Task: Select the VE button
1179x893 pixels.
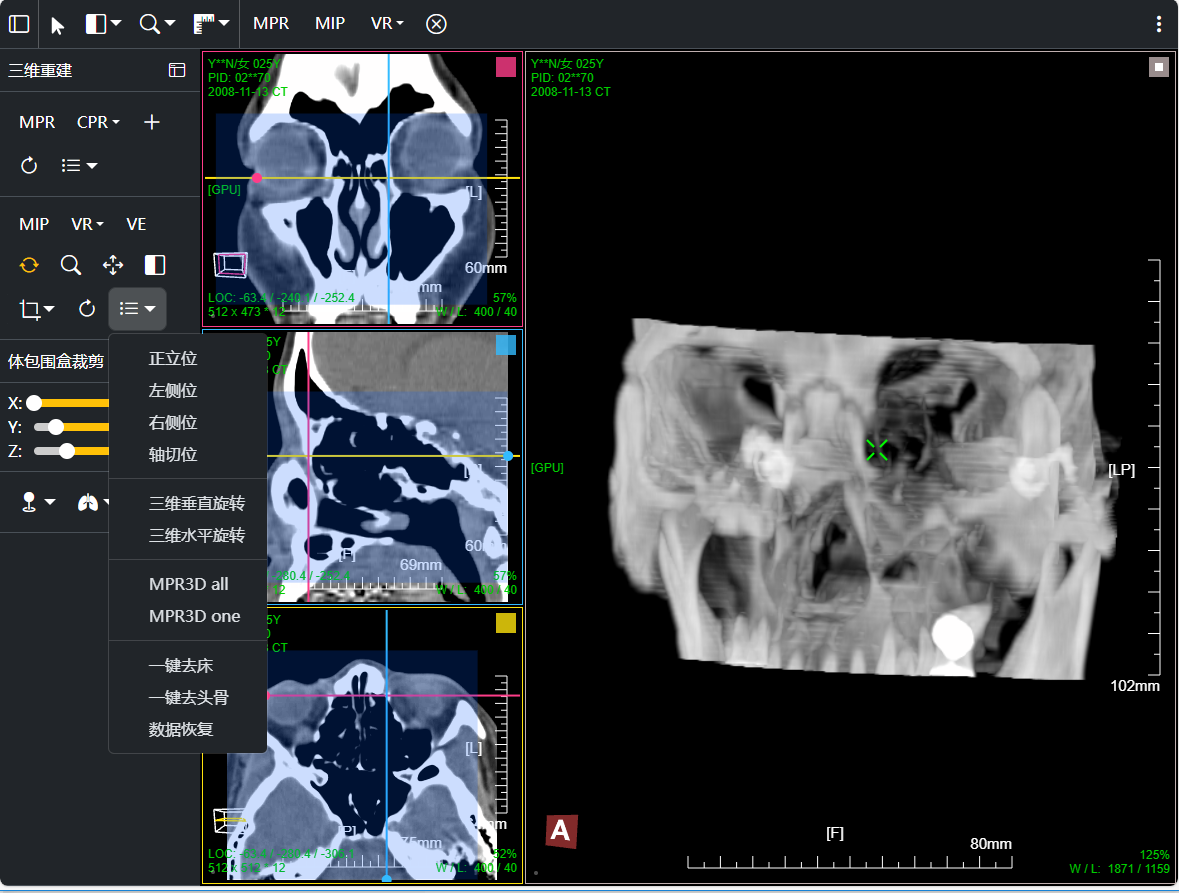Action: (x=136, y=224)
